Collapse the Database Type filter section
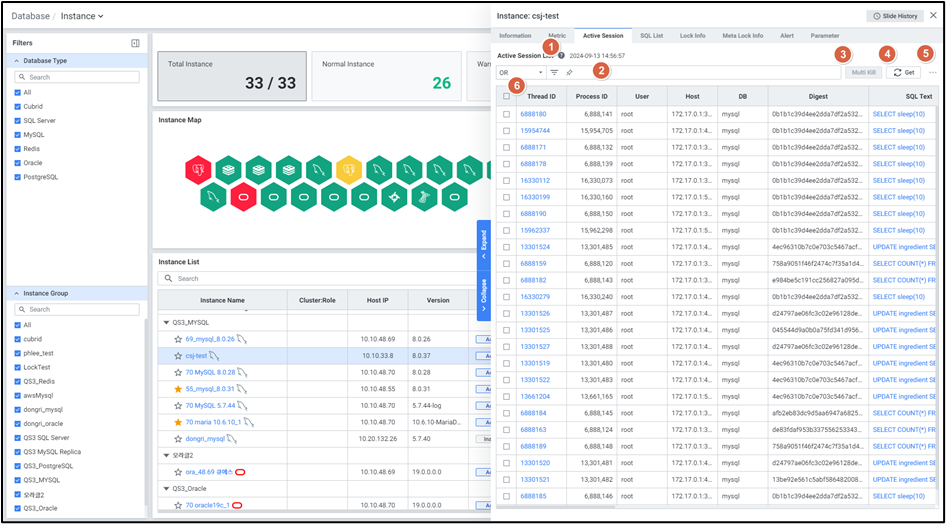Viewport: 946px width, 524px height. point(17,61)
